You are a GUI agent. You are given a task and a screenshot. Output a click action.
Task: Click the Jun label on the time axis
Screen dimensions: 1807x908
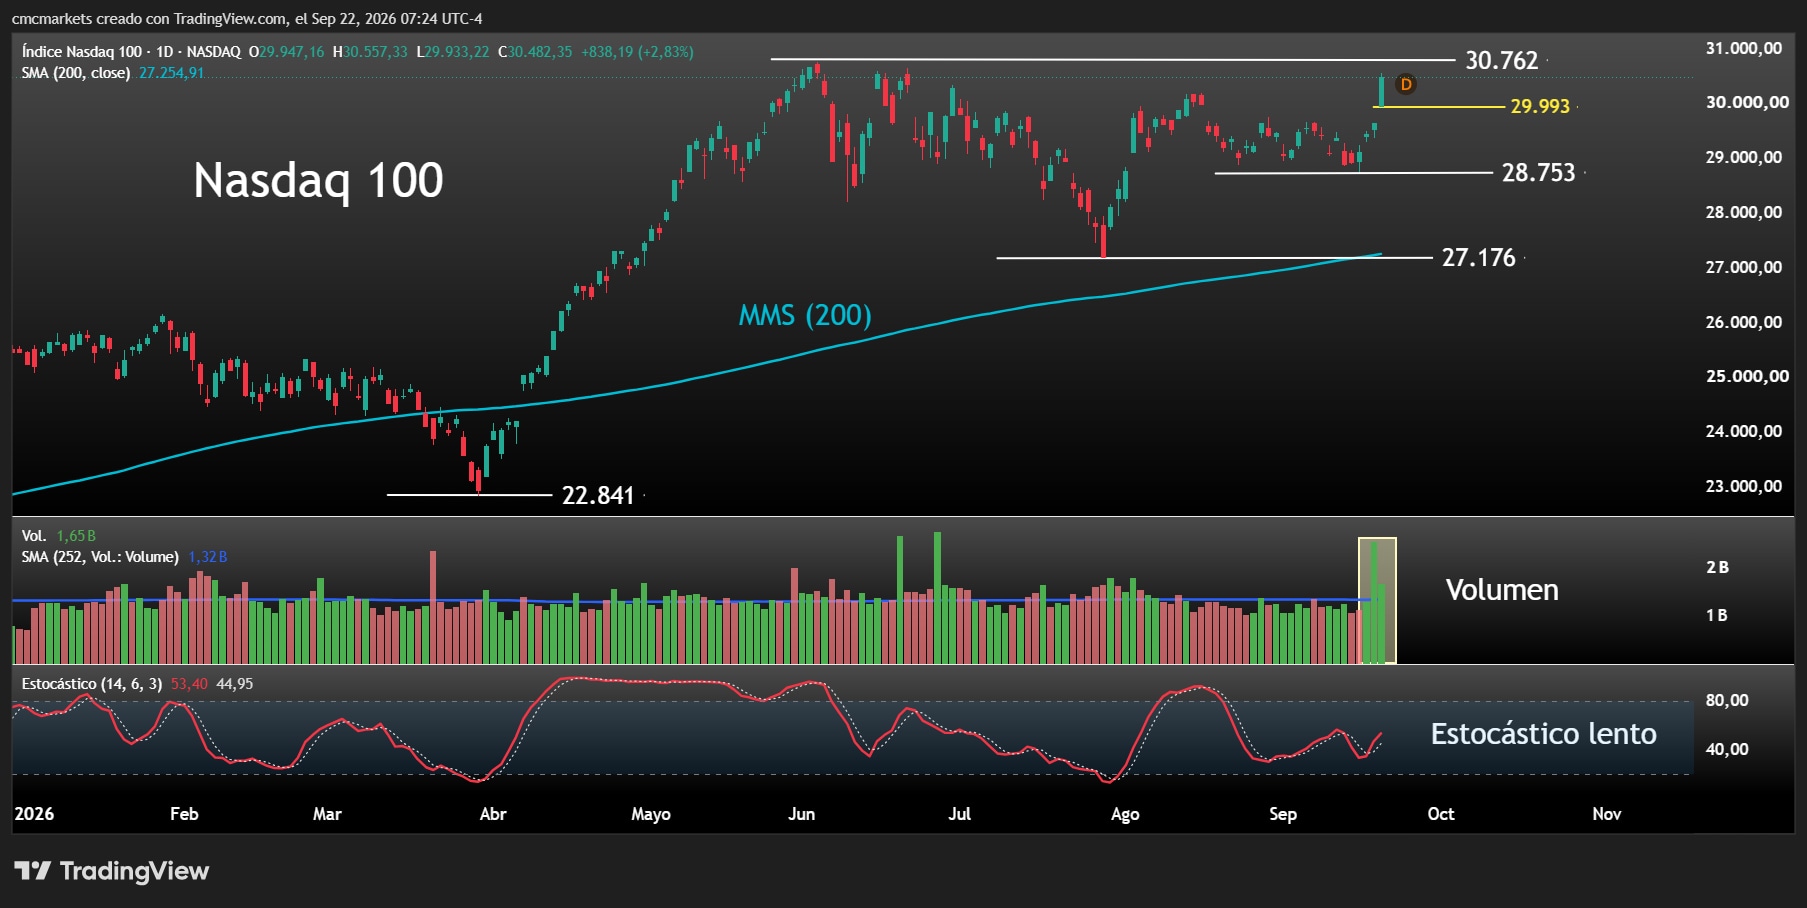802,814
